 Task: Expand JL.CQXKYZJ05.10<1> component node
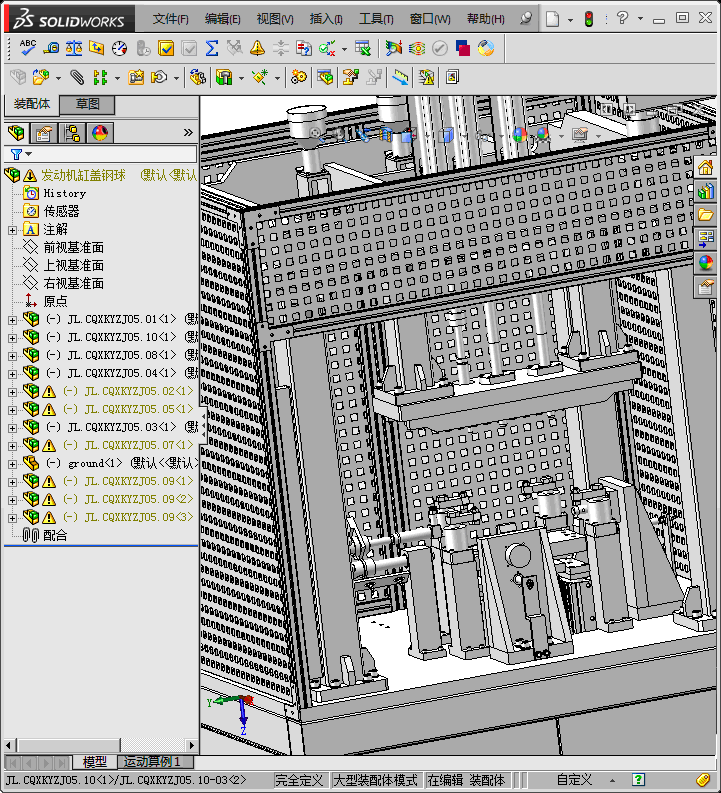pyautogui.click(x=12, y=338)
